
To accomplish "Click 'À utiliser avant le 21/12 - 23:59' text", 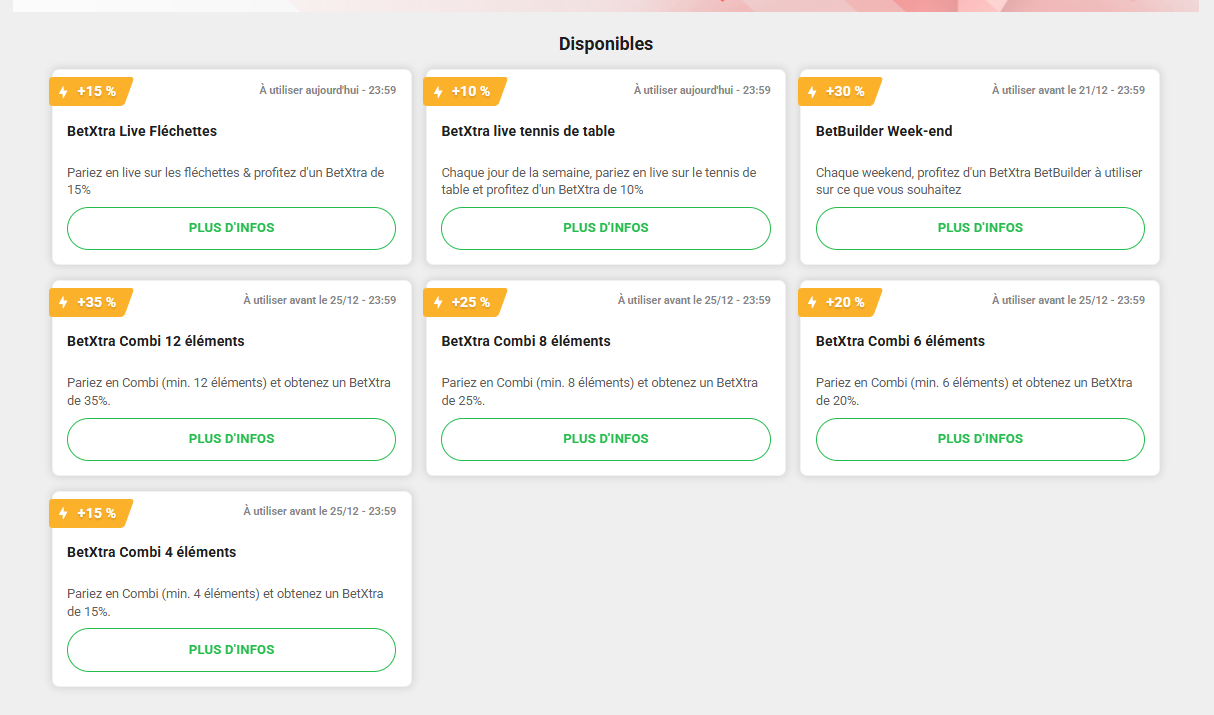I will pyautogui.click(x=1068, y=90).
